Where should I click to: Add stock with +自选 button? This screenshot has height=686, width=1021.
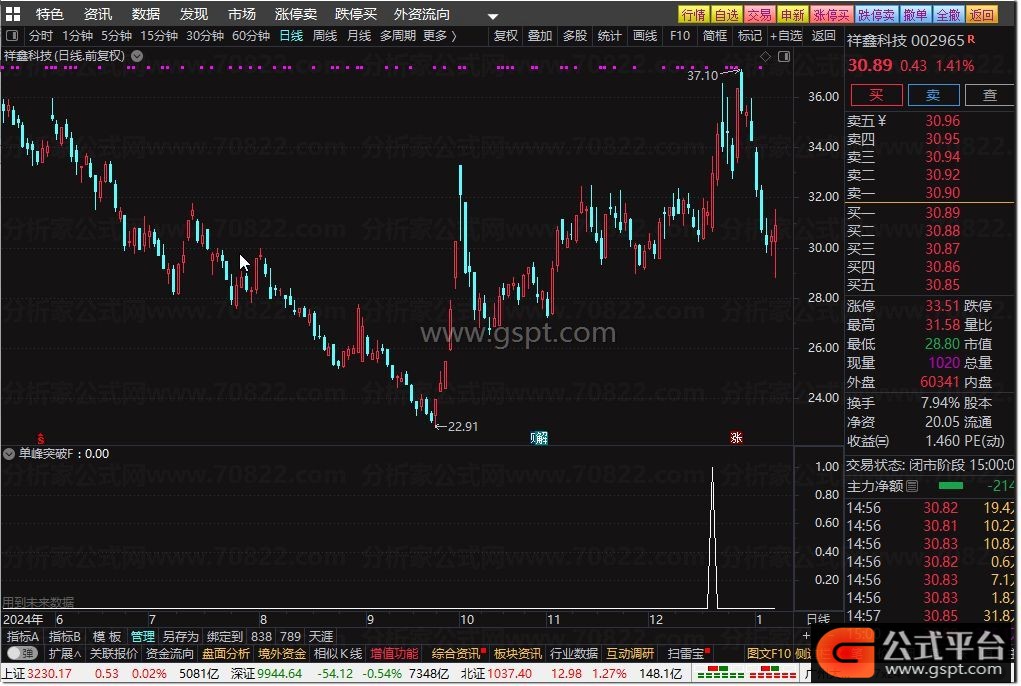tap(786, 35)
